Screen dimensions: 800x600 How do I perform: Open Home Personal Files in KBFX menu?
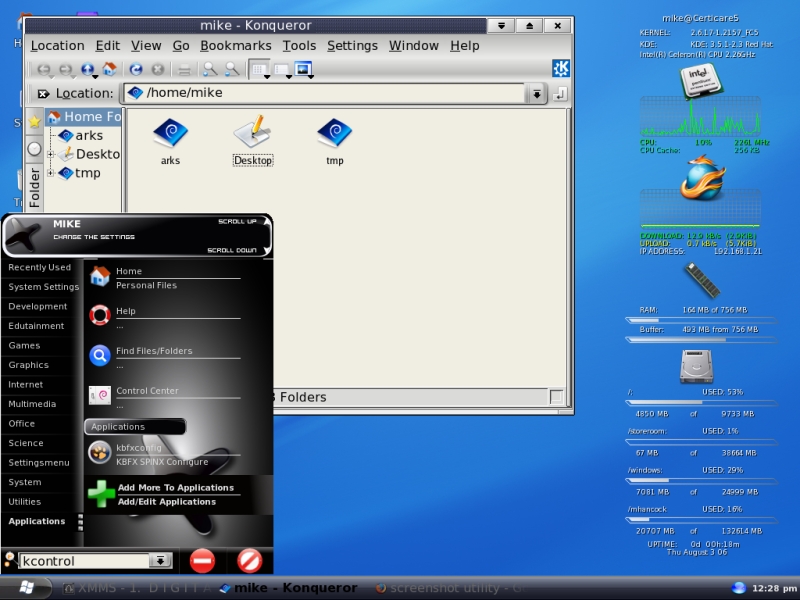click(164, 278)
